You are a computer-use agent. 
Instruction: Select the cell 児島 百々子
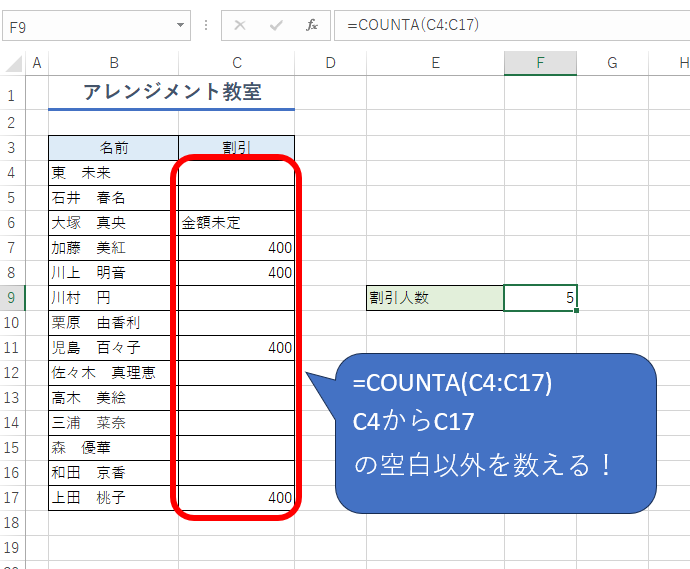[114, 348]
